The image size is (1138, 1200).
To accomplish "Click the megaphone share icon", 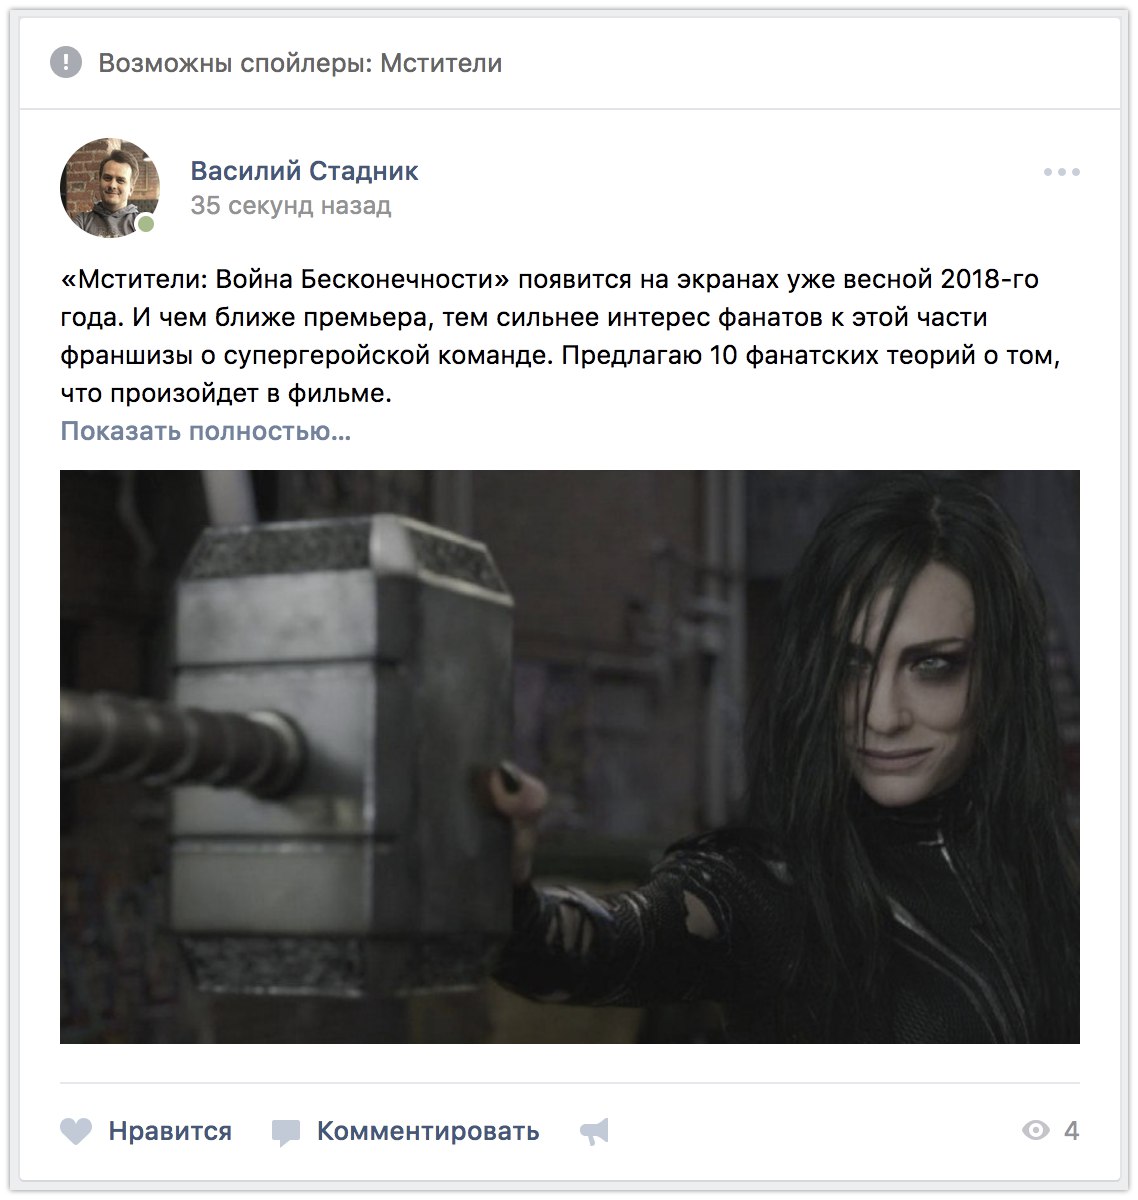I will [594, 1131].
